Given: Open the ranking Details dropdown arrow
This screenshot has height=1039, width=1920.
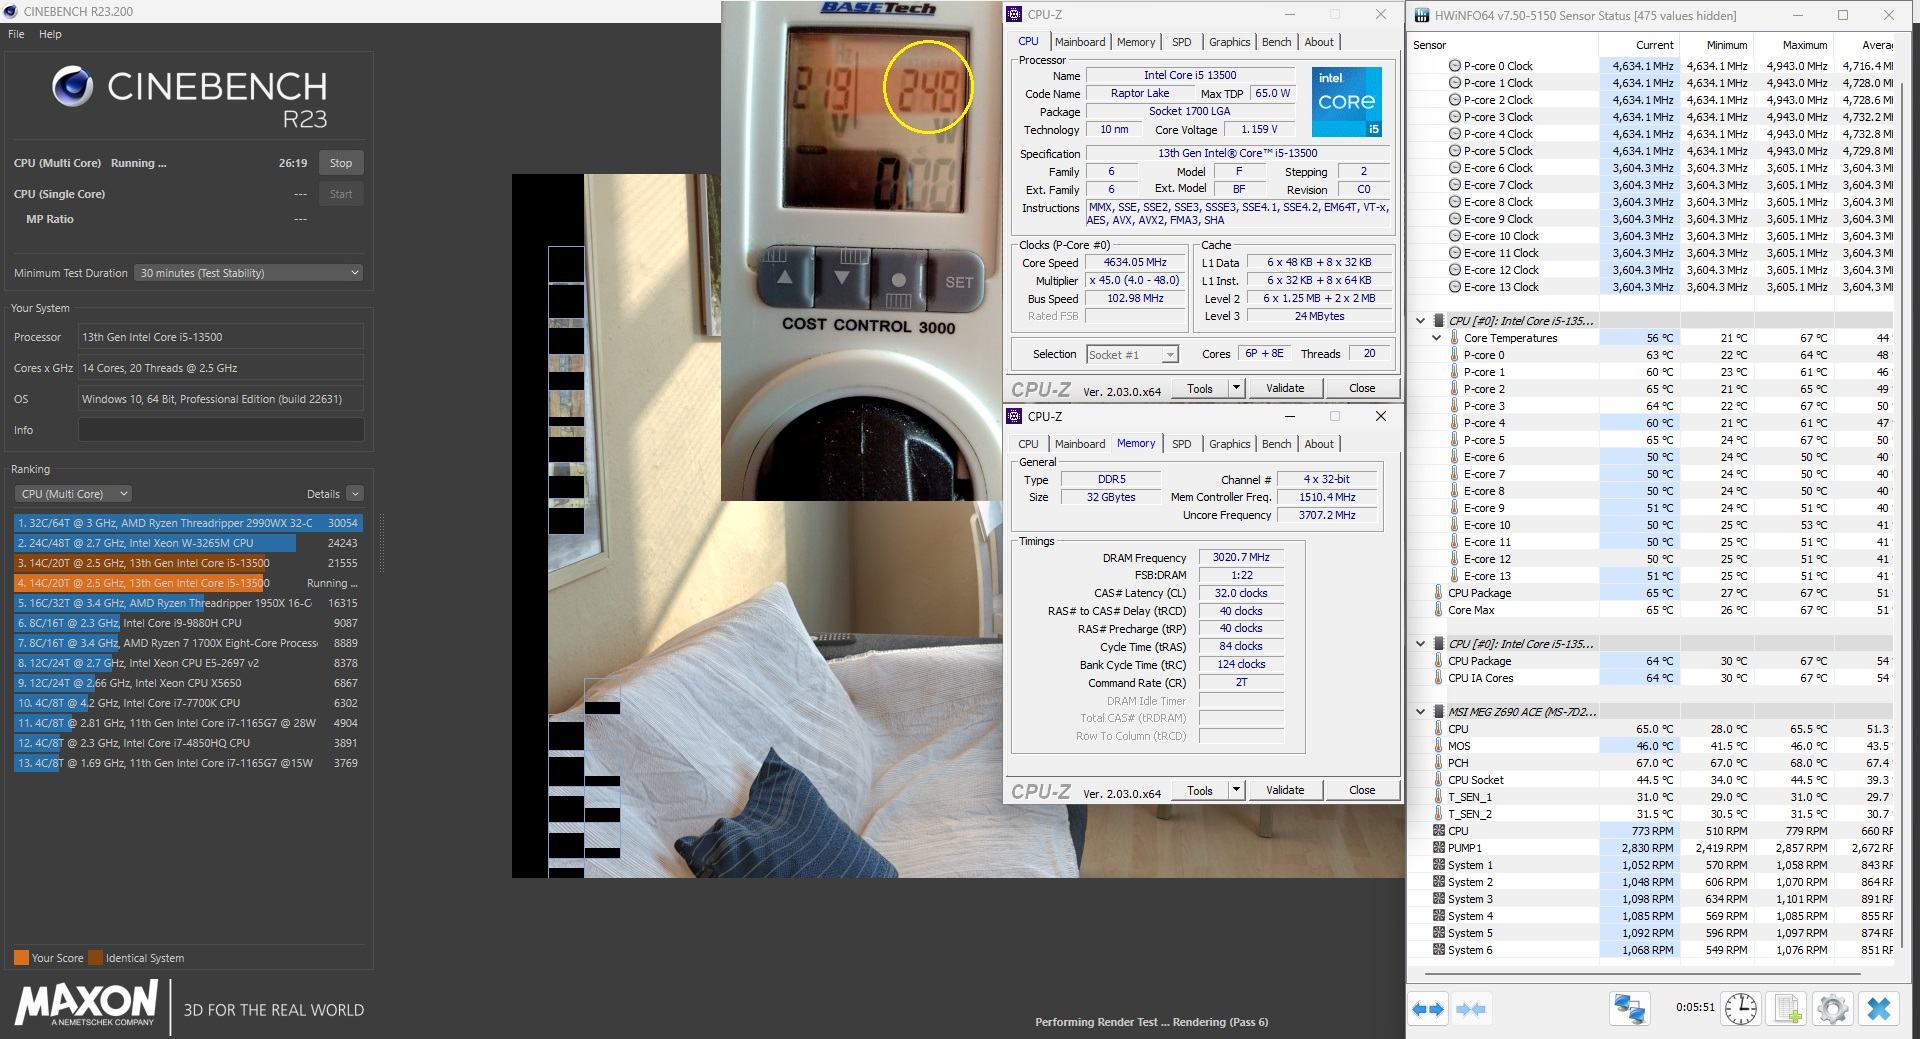Looking at the screenshot, I should coord(355,494).
